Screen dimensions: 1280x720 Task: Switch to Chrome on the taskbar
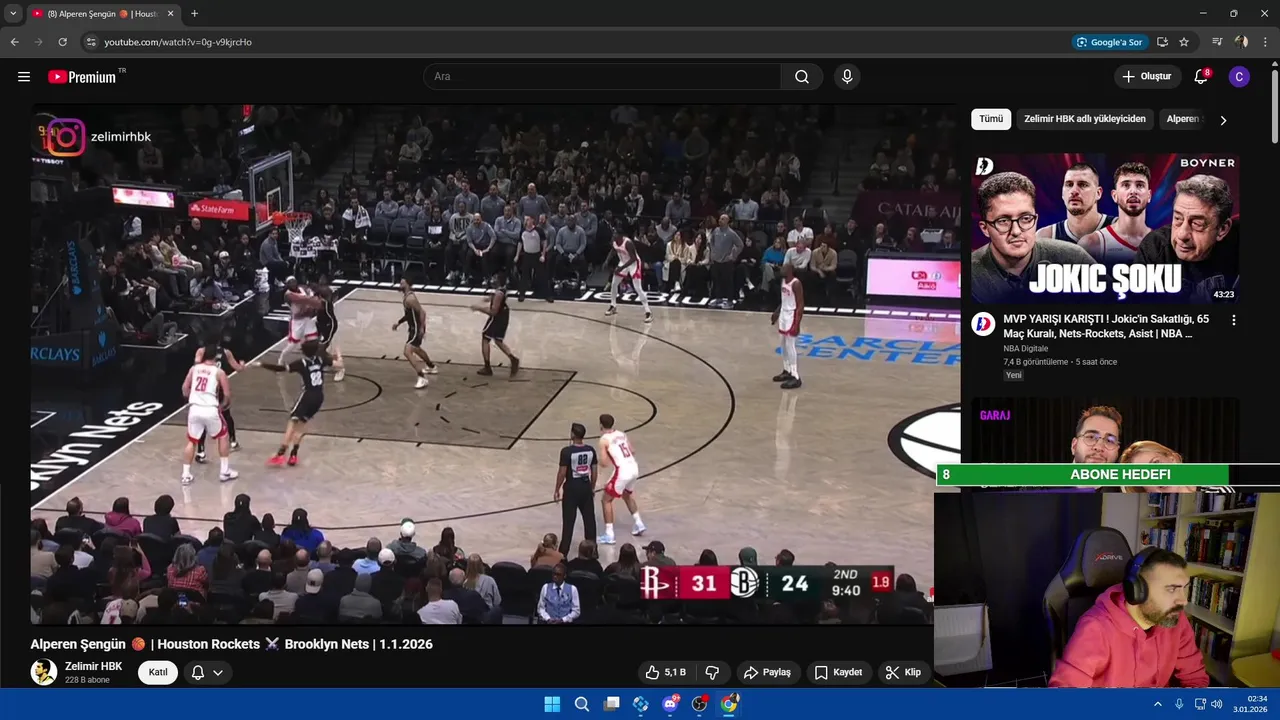click(x=729, y=704)
